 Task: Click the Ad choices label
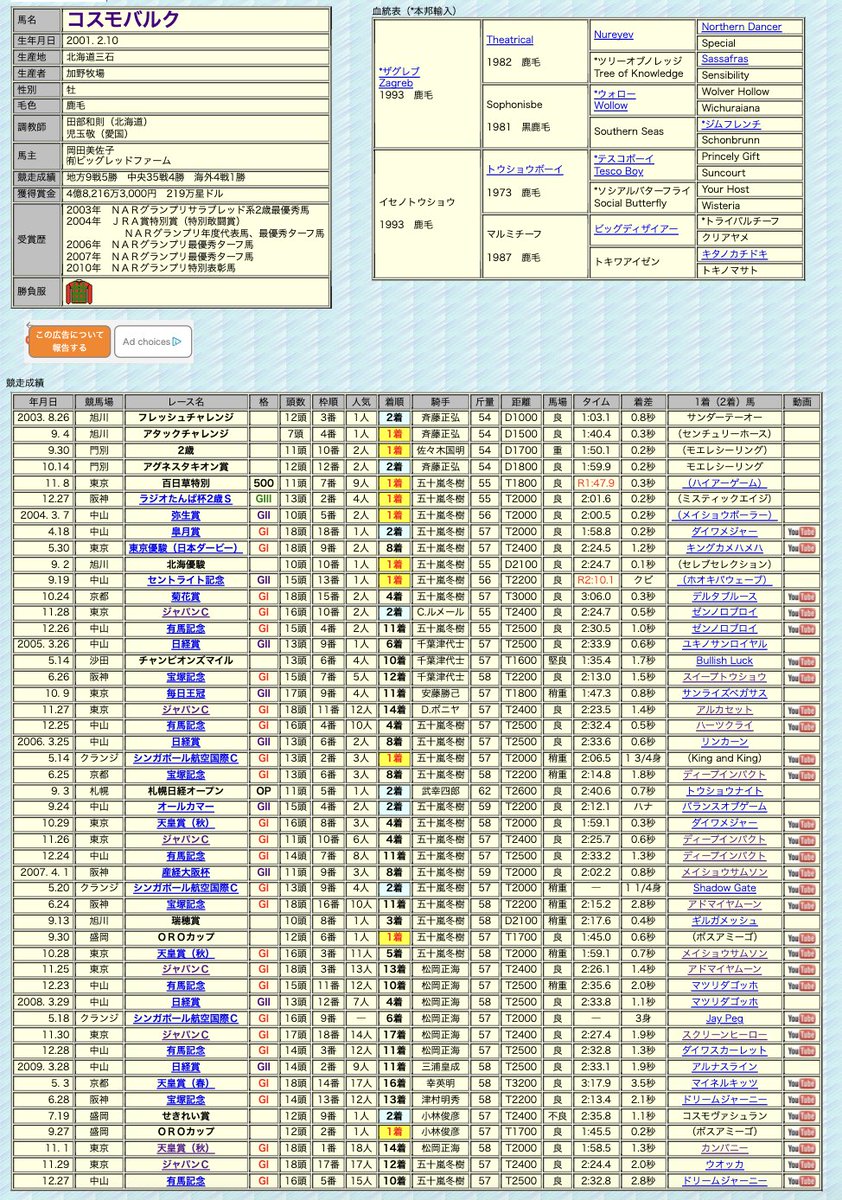click(x=146, y=342)
